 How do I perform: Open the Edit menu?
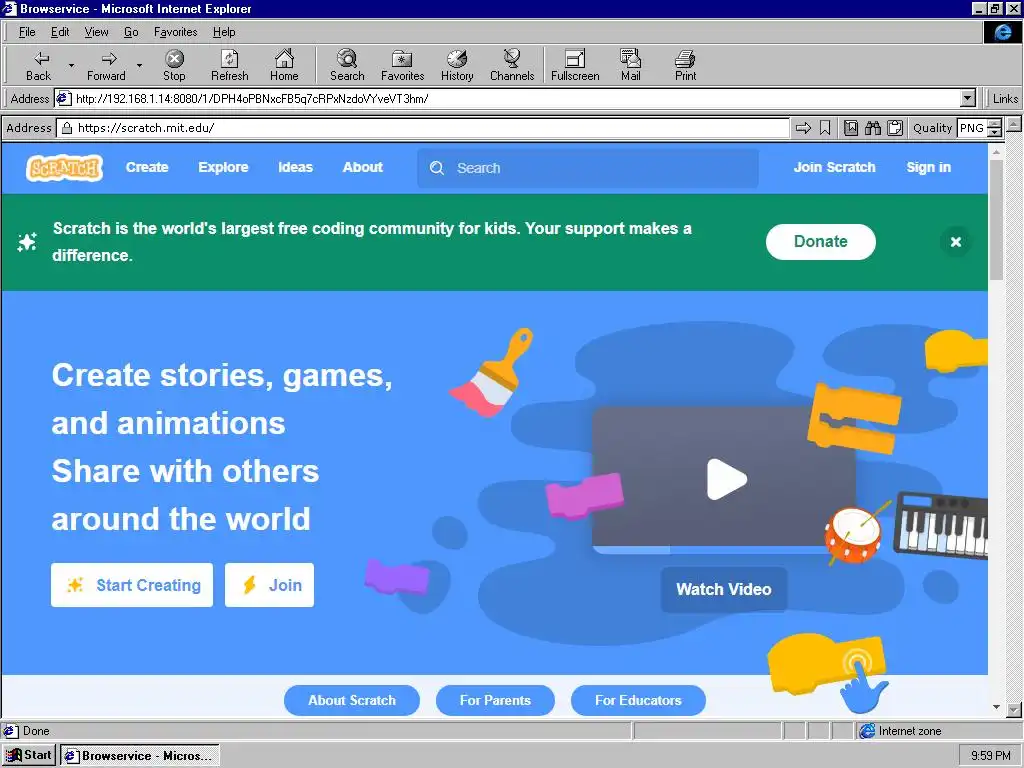click(60, 32)
